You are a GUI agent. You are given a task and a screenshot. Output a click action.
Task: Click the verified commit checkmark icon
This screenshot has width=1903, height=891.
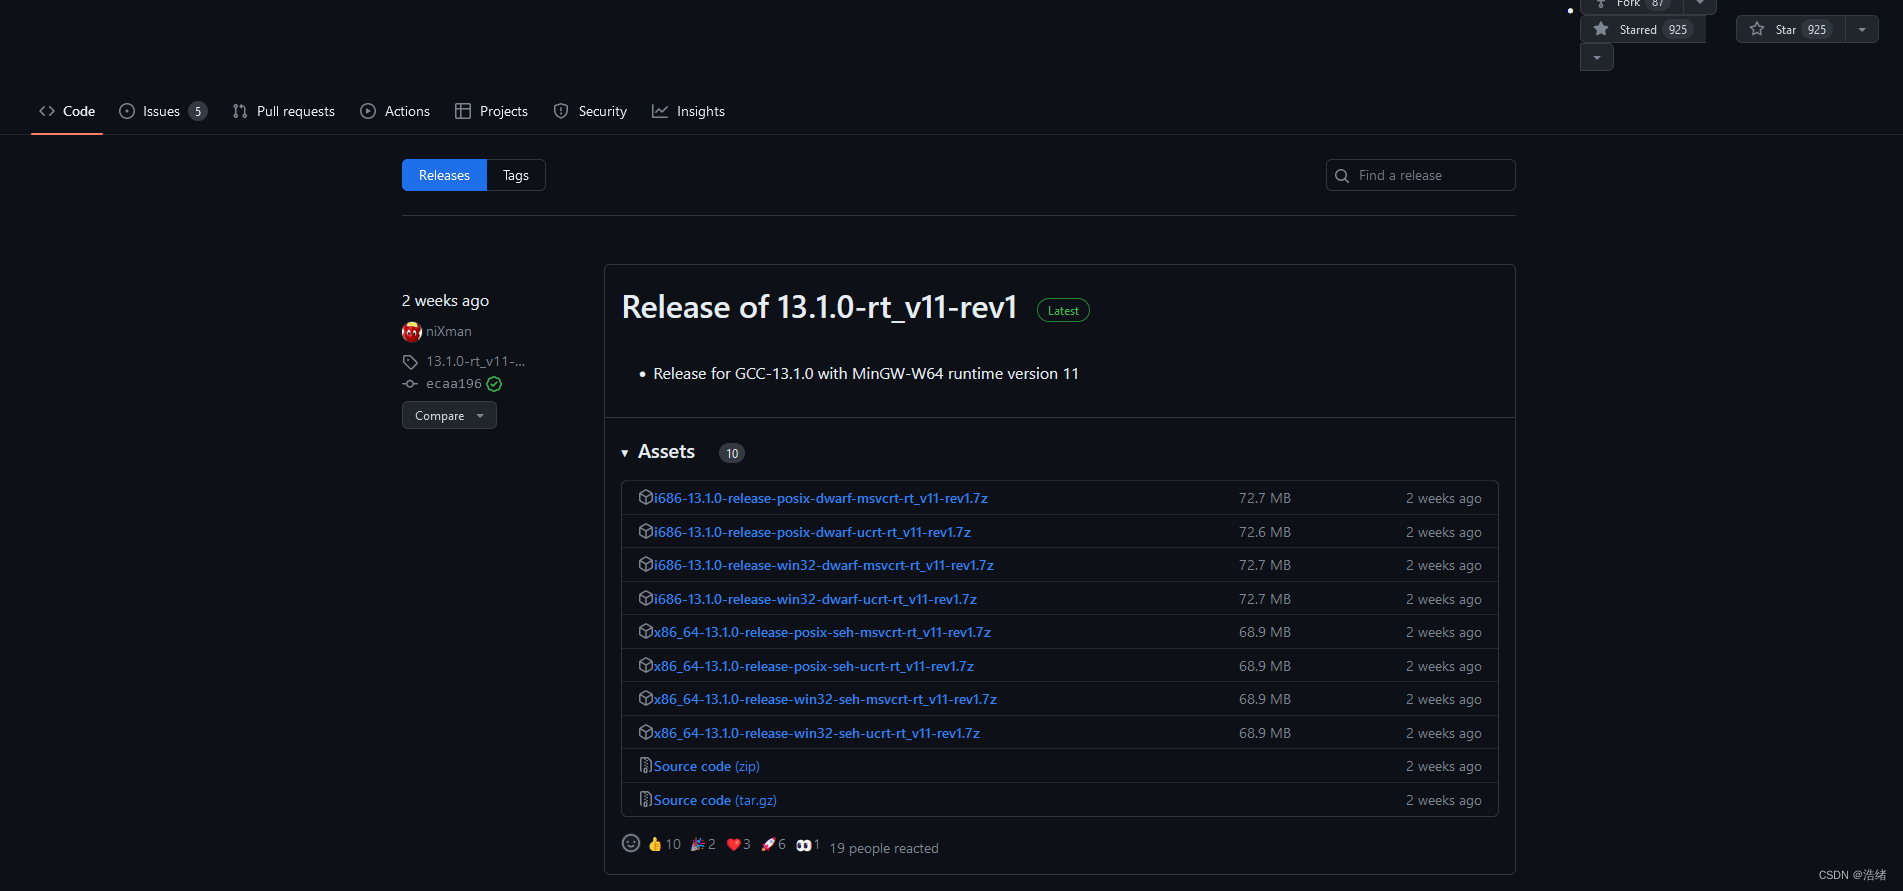tap(494, 384)
